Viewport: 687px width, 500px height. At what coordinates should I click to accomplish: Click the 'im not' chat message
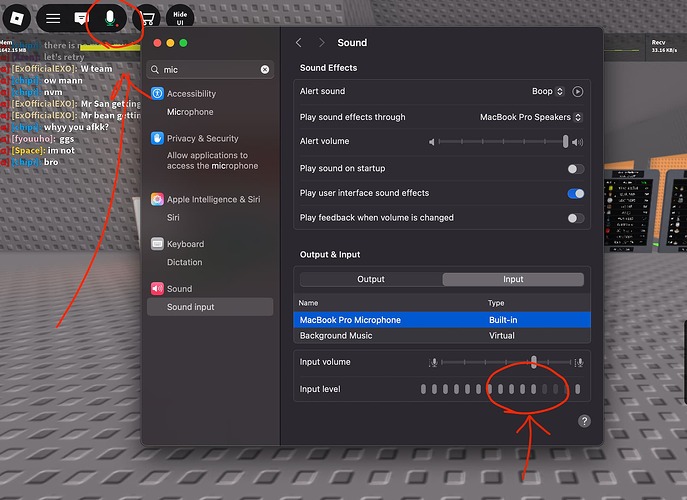click(x=61, y=150)
